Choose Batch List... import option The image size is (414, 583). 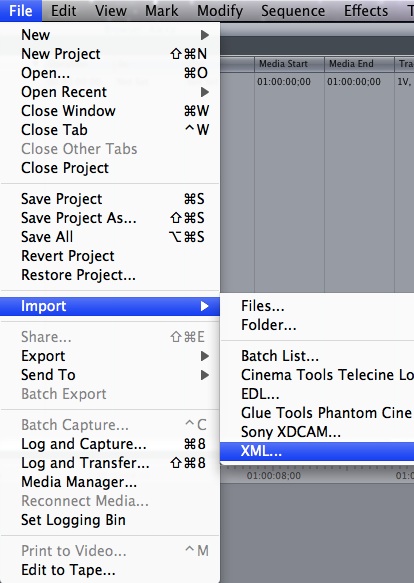tap(317, 356)
